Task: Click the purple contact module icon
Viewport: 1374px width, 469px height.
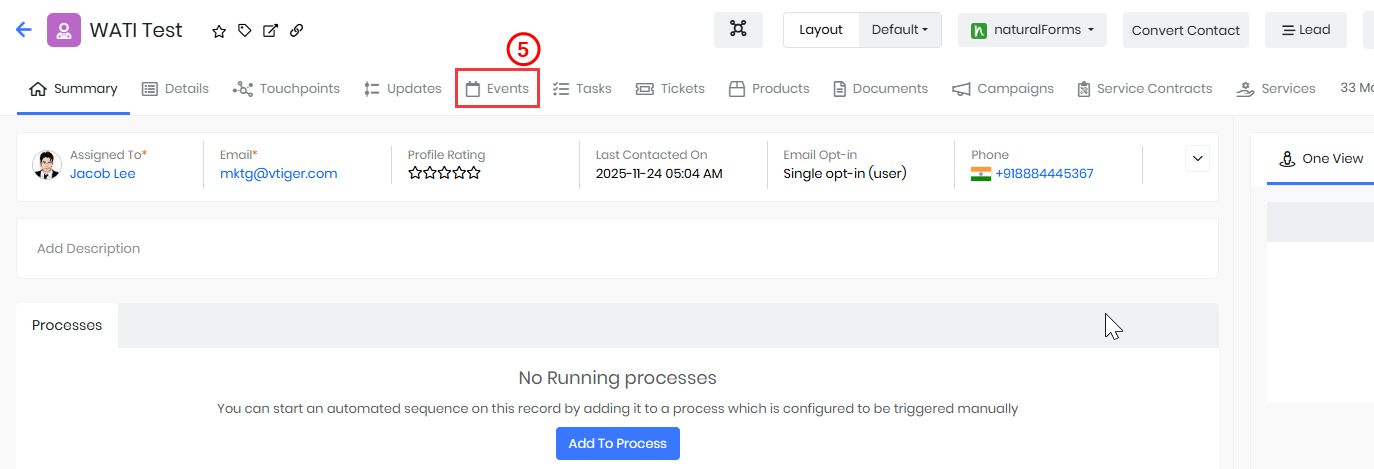Action: point(64,30)
